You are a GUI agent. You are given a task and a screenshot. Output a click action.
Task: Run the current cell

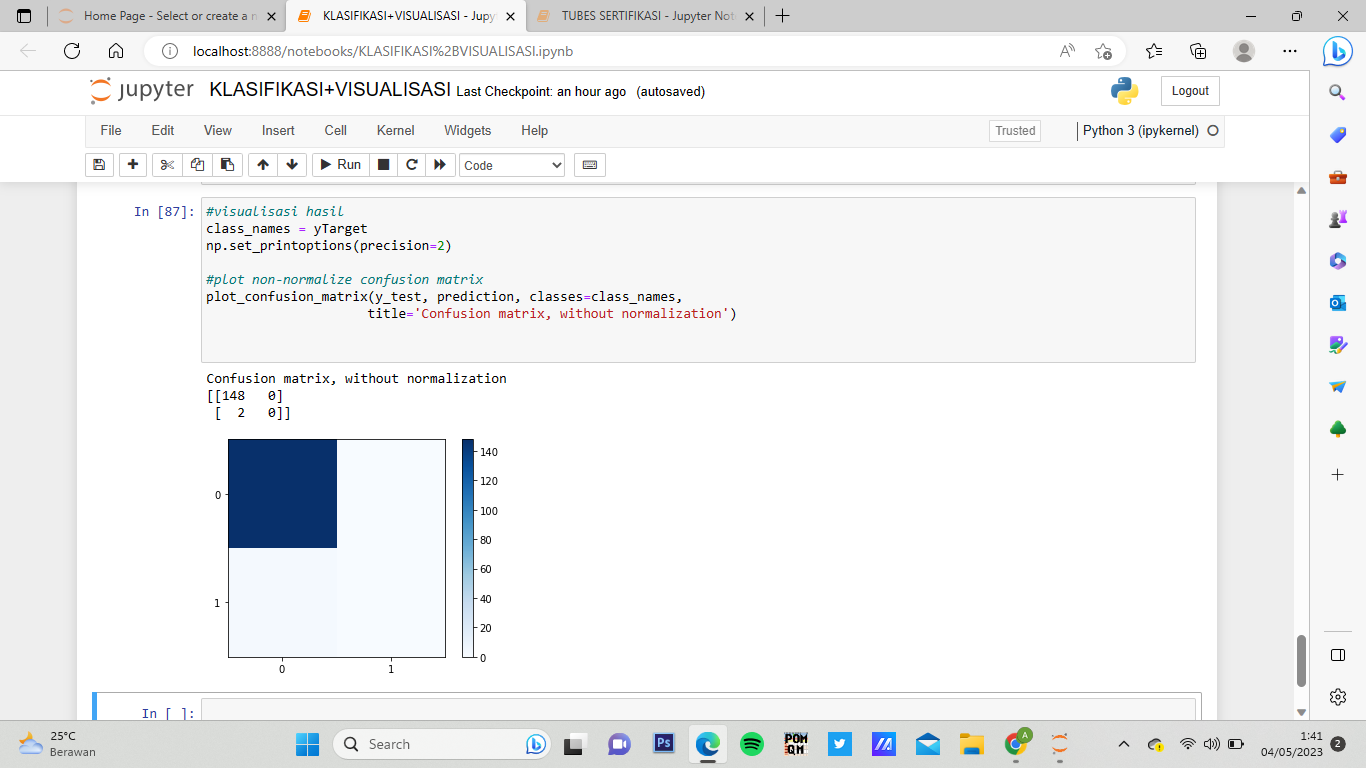340,165
